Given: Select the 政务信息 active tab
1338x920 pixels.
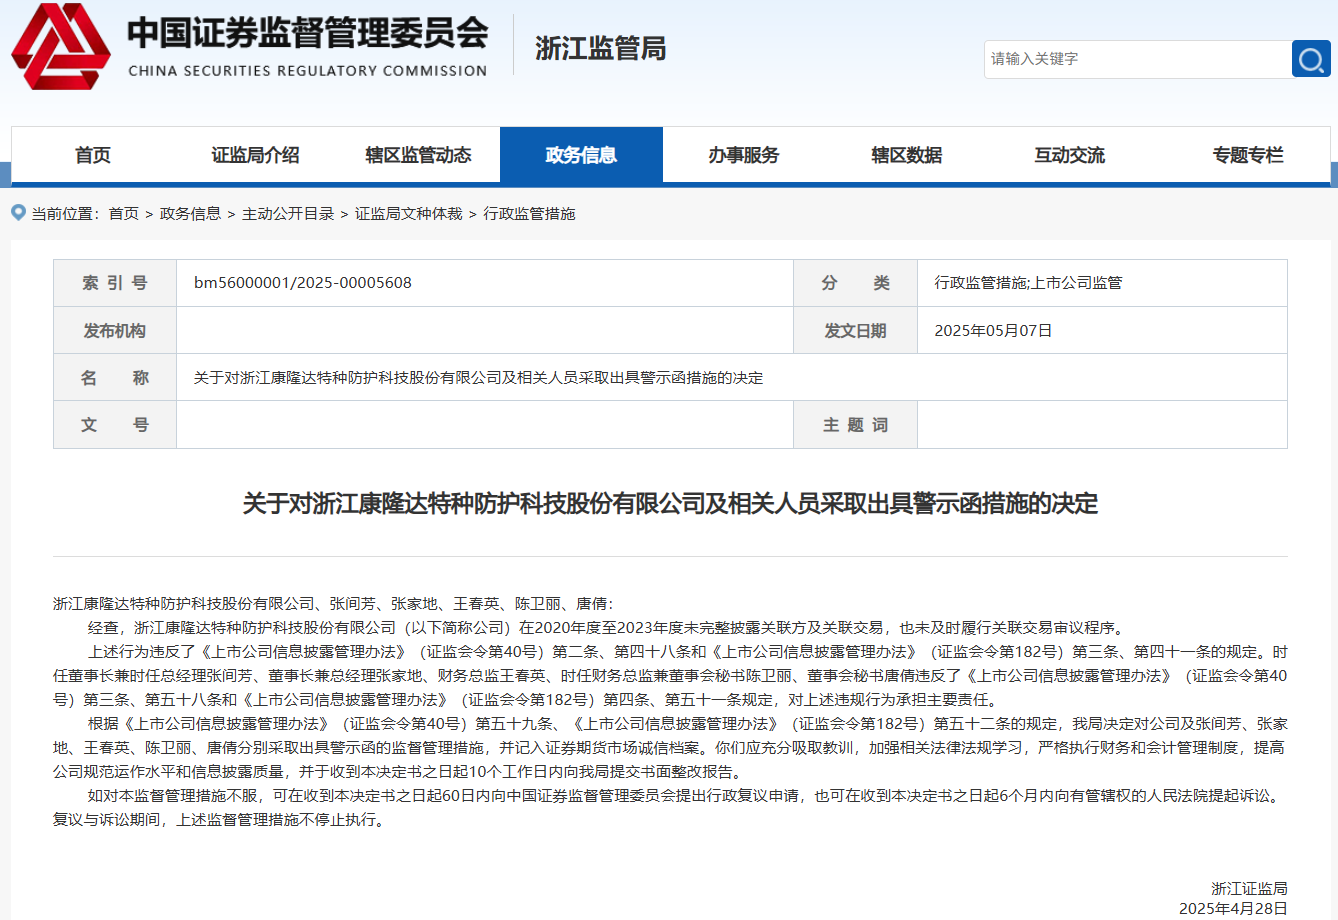Looking at the screenshot, I should (x=581, y=155).
